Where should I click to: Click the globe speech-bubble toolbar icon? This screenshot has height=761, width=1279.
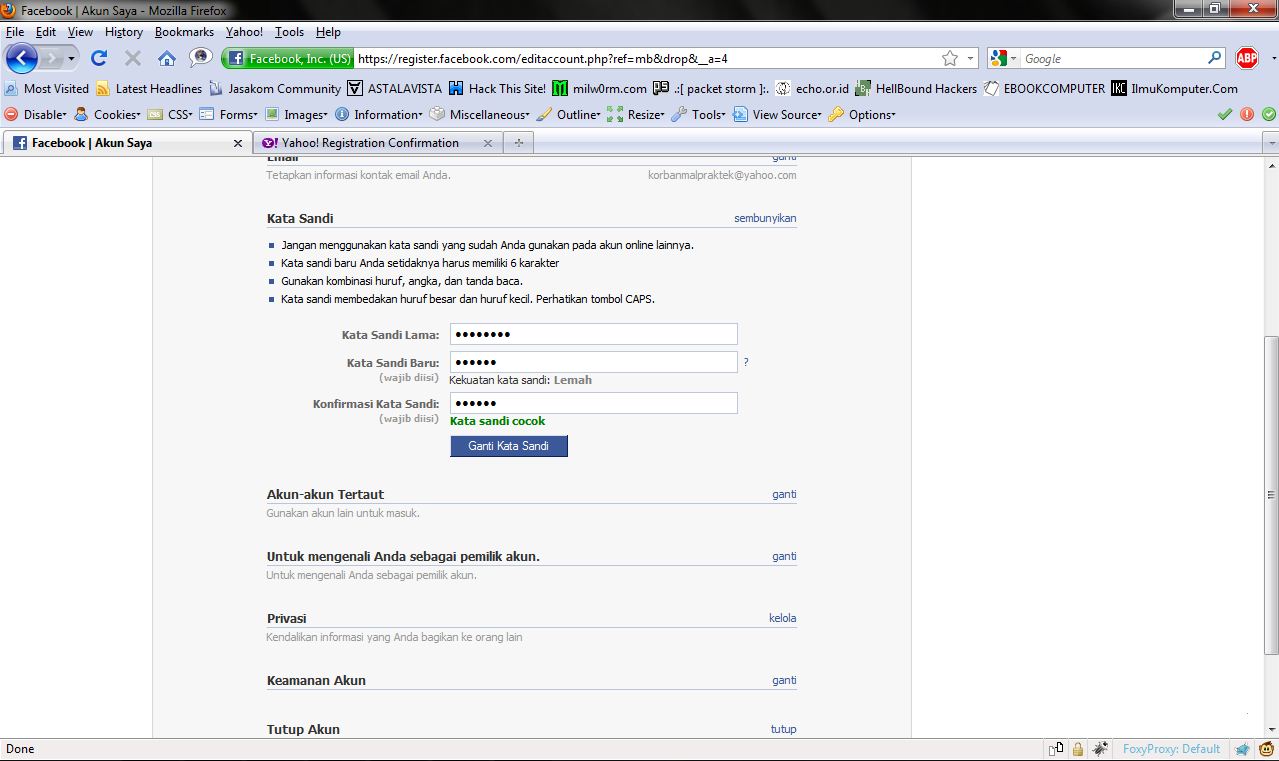(x=201, y=58)
